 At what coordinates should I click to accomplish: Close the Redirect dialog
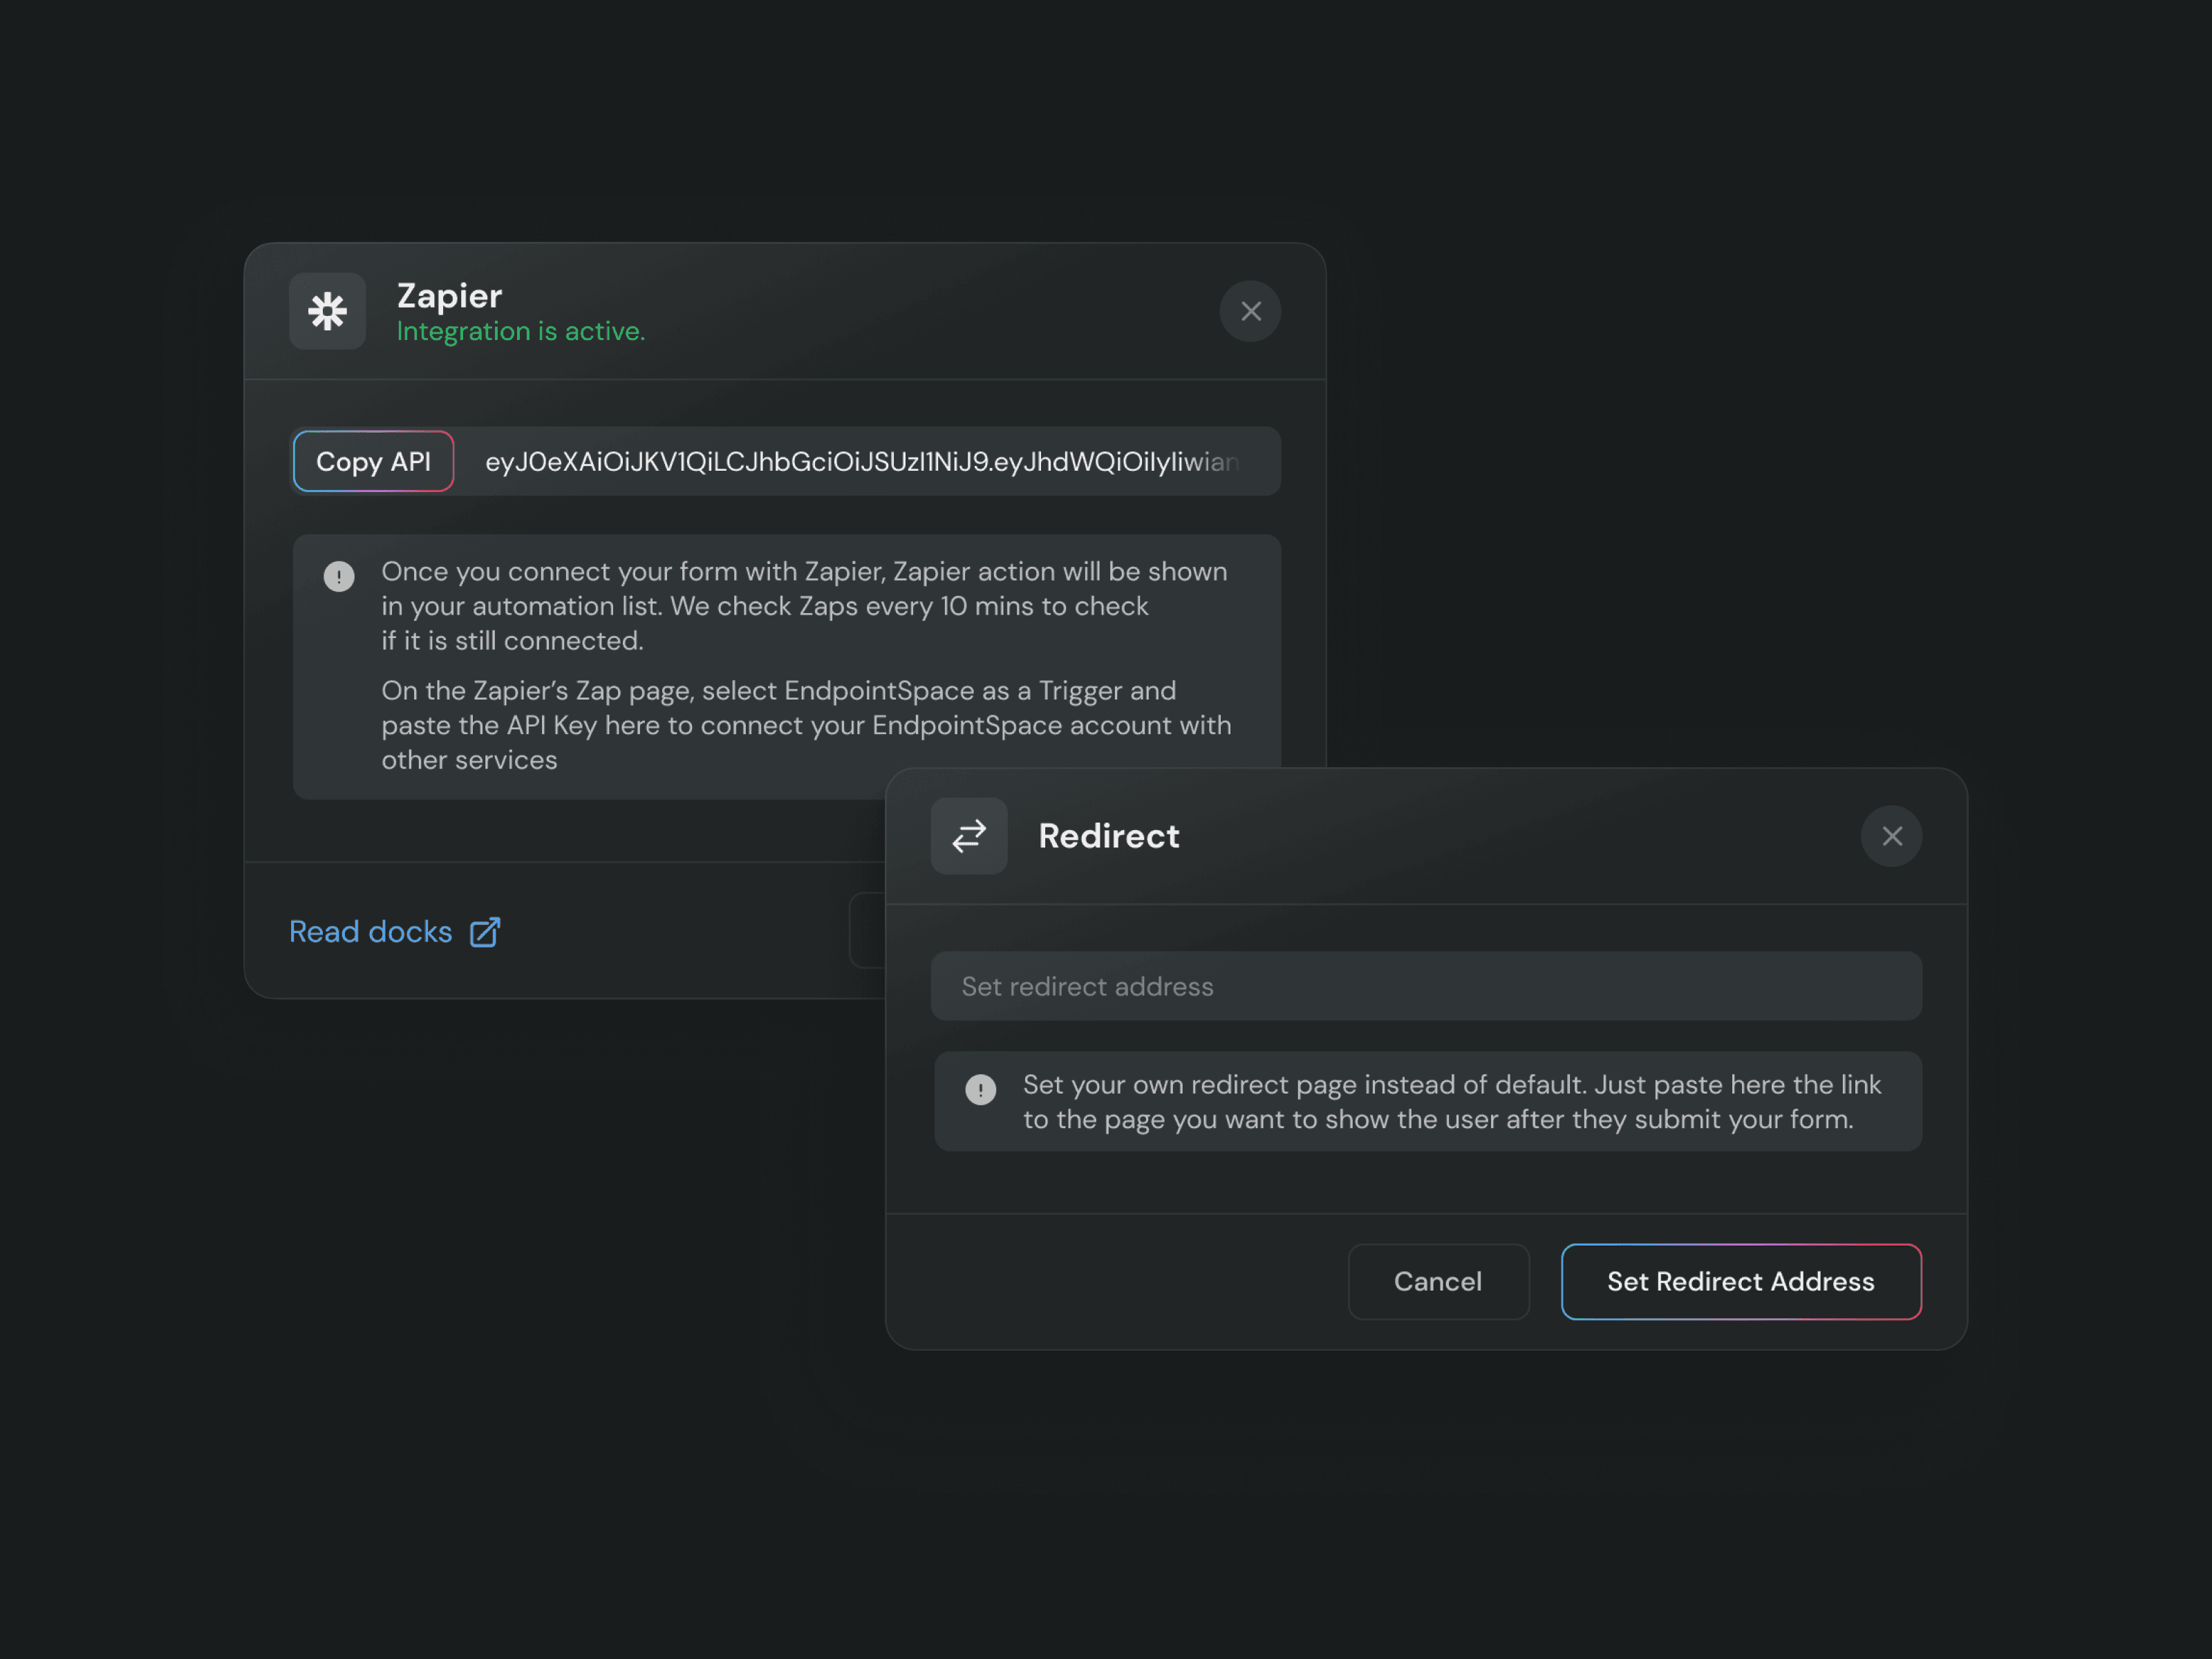pos(1891,836)
